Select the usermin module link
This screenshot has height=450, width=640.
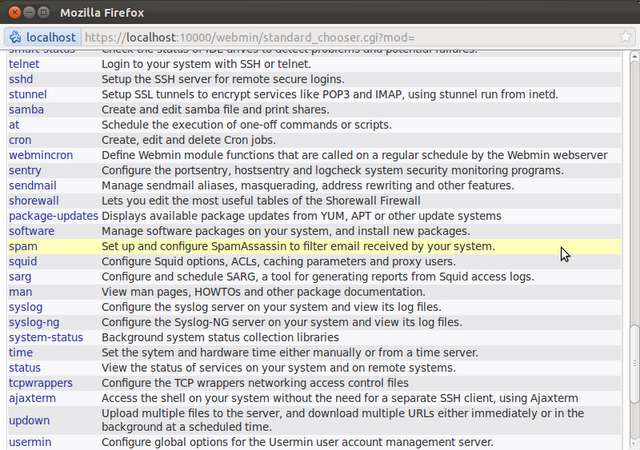click(30, 442)
